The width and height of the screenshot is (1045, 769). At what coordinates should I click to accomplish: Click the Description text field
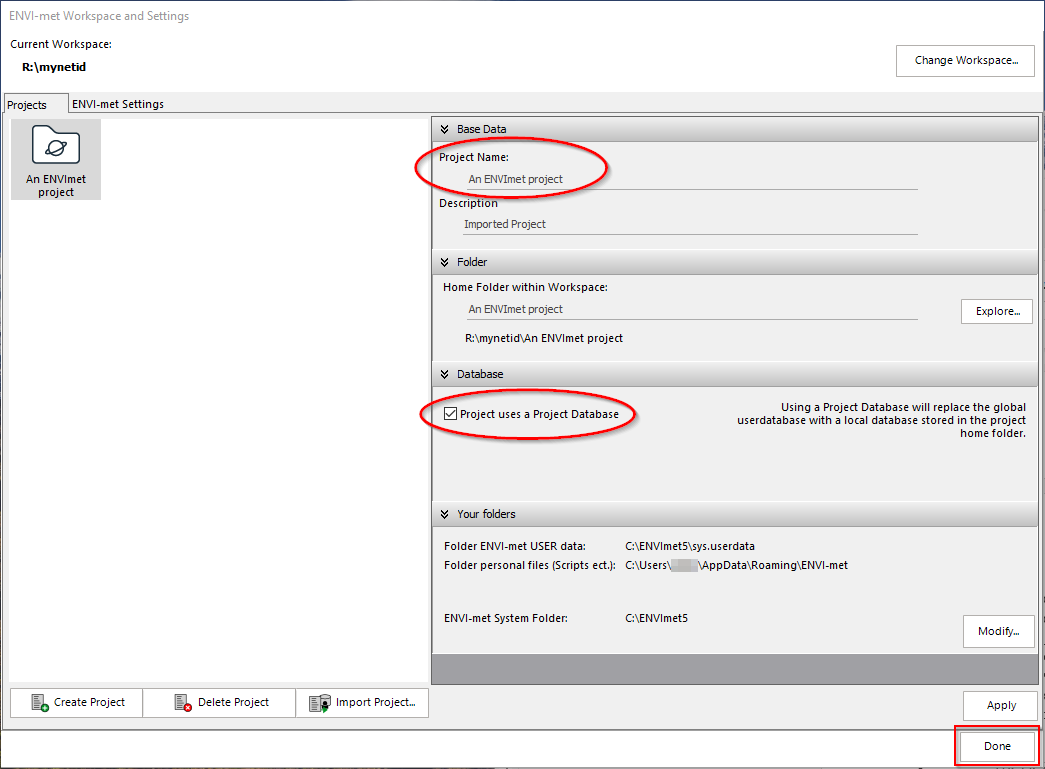click(x=690, y=224)
